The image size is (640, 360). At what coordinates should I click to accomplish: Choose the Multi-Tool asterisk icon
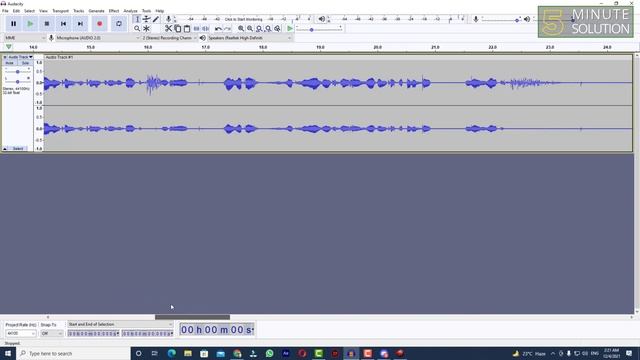pyautogui.click(x=147, y=29)
